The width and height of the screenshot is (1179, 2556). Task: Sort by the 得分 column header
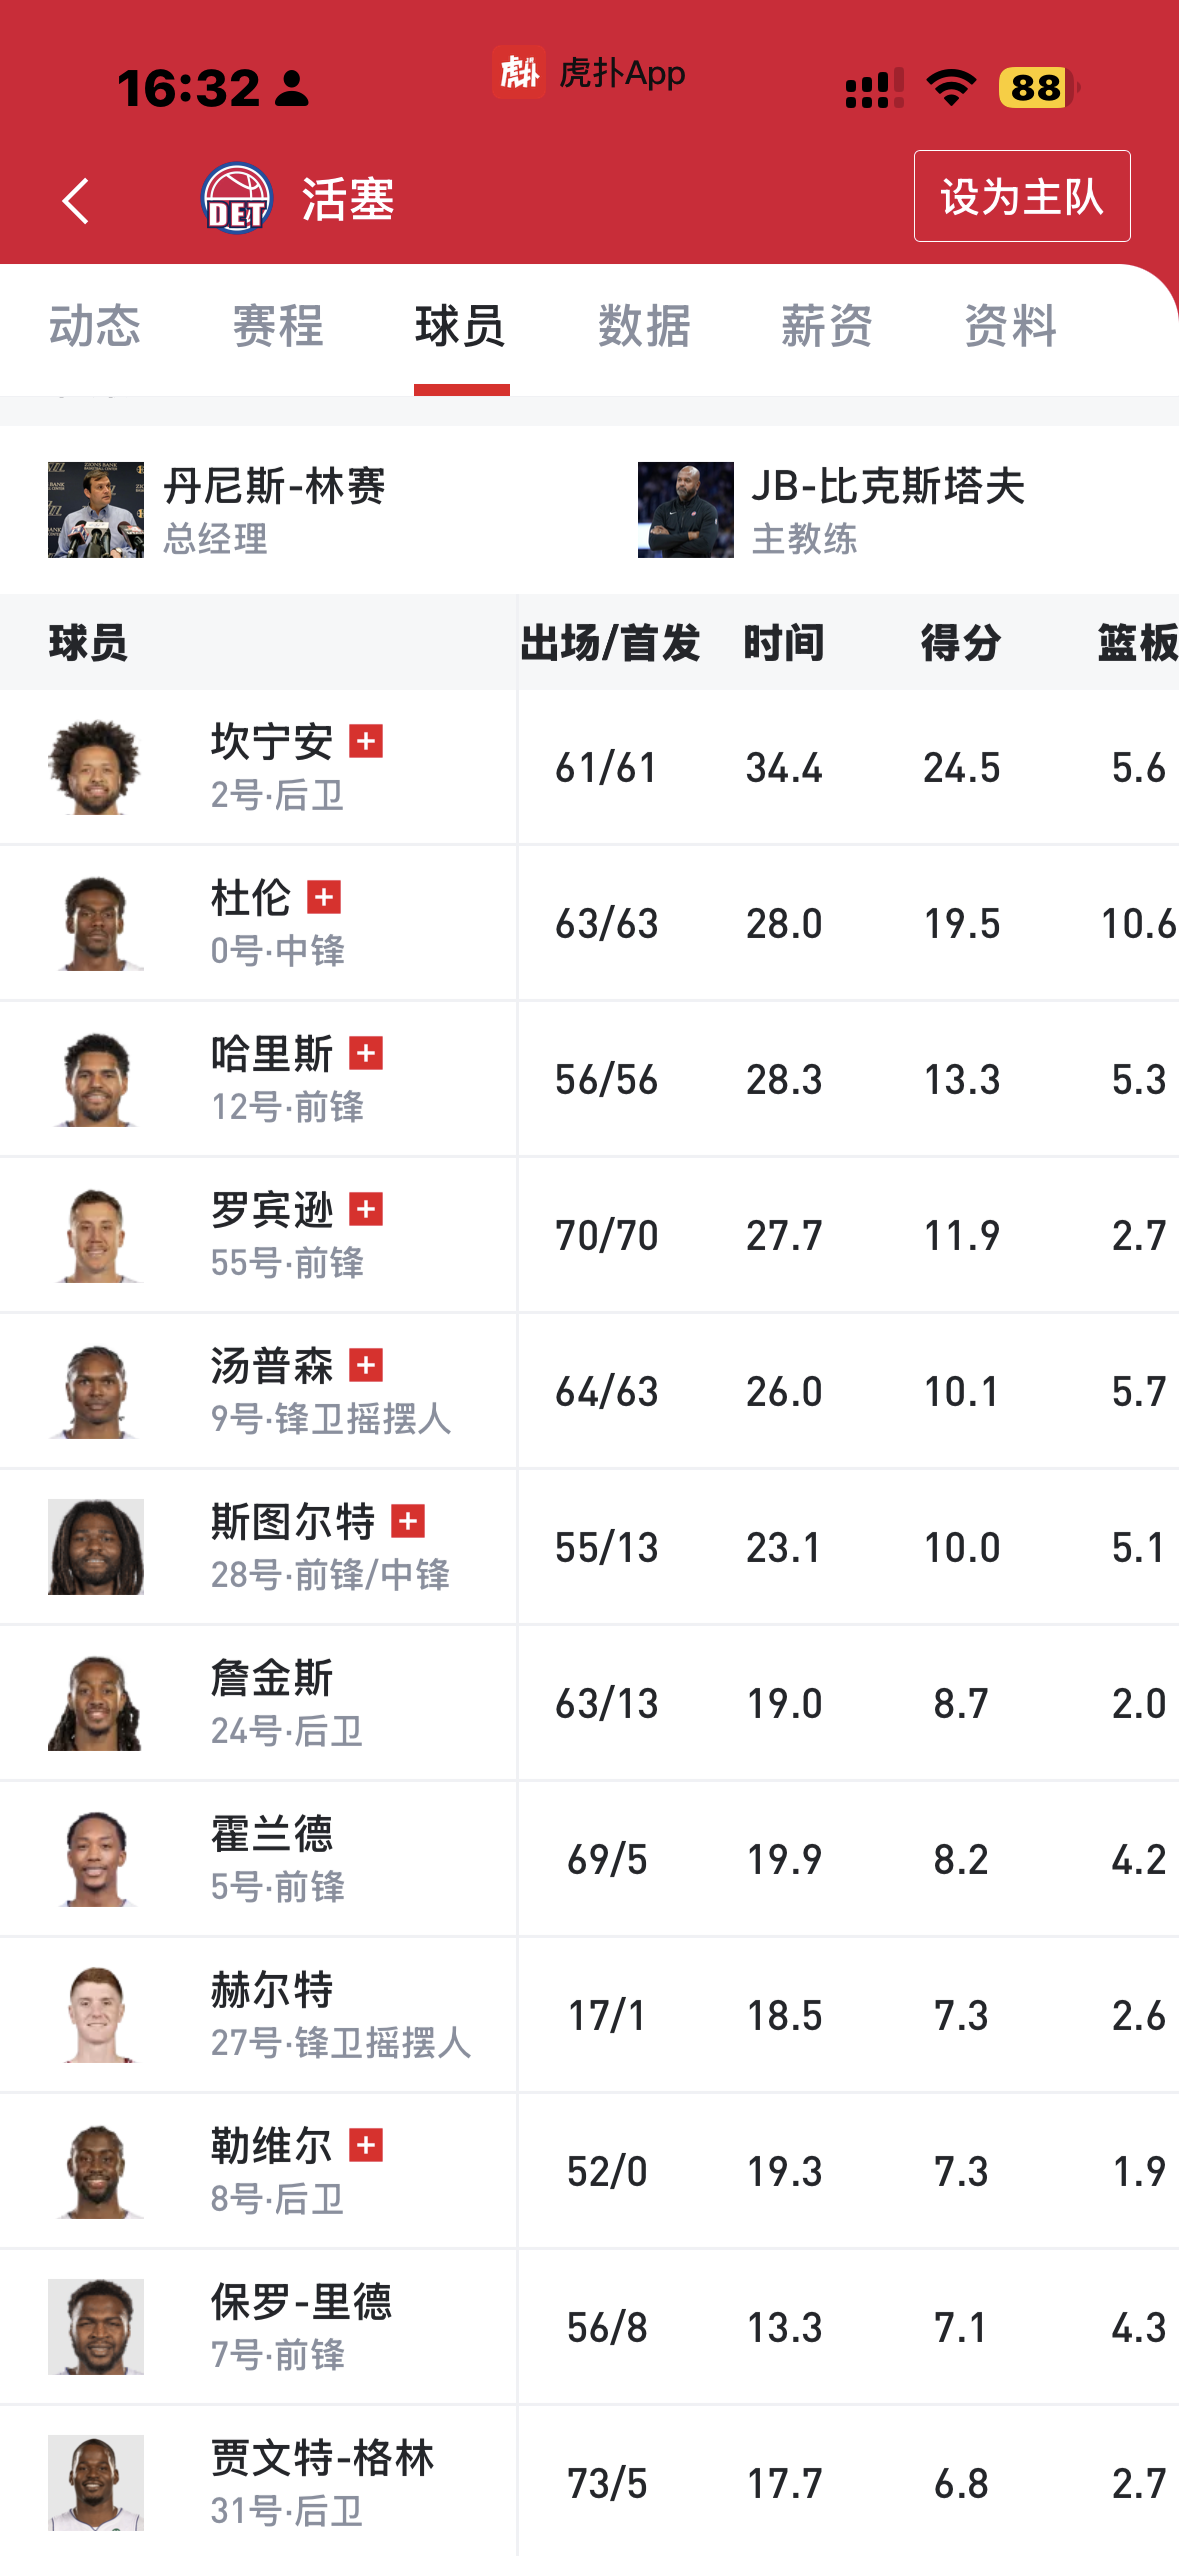(x=961, y=642)
